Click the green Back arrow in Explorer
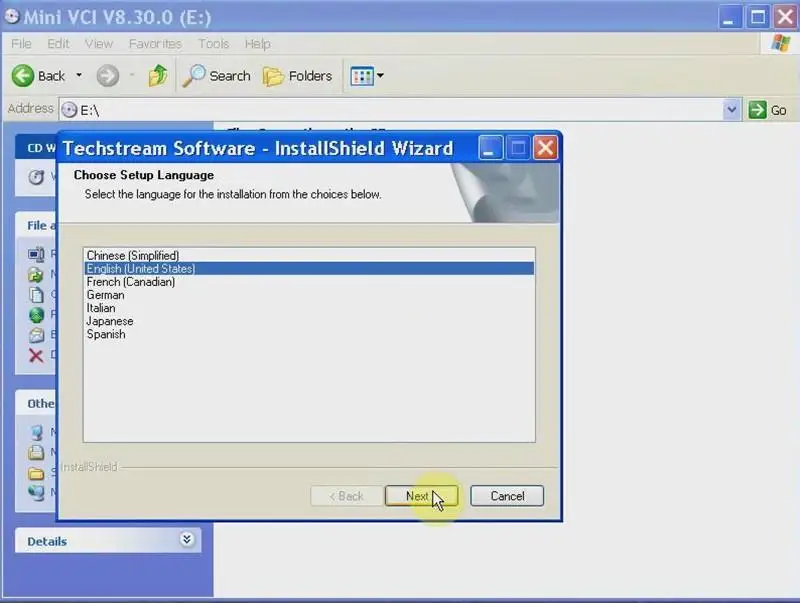800x603 pixels. click(23, 76)
